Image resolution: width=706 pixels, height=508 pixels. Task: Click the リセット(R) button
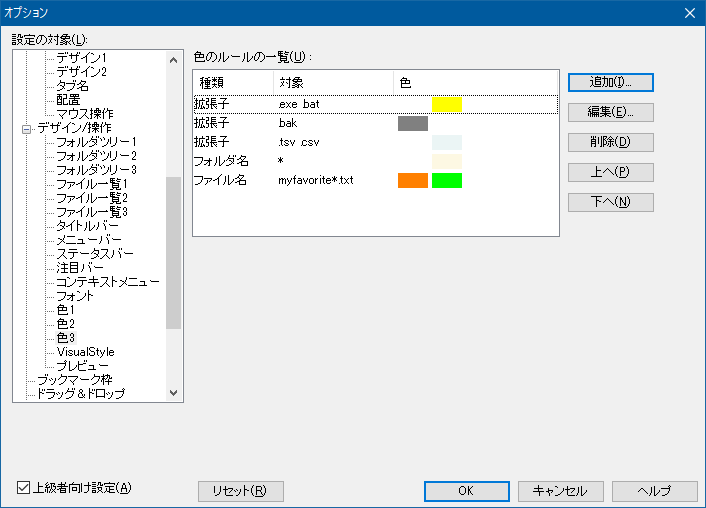[241, 491]
